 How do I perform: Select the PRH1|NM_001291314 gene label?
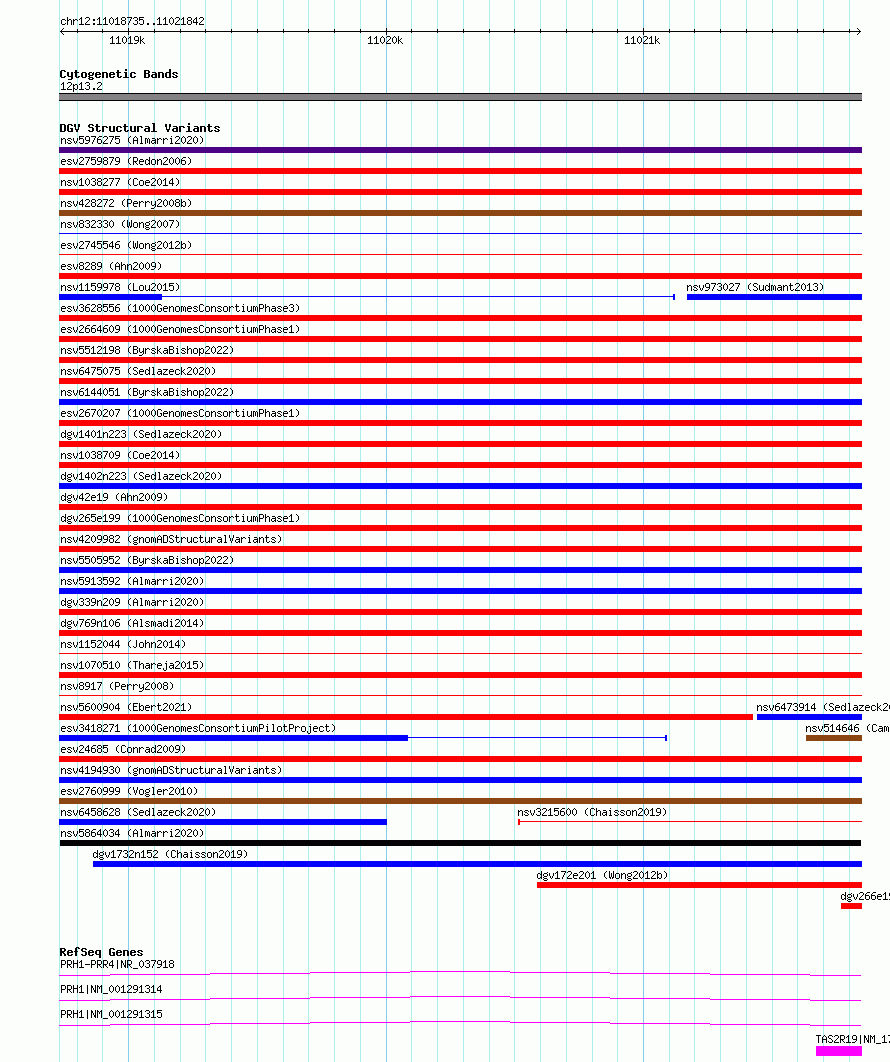click(111, 989)
